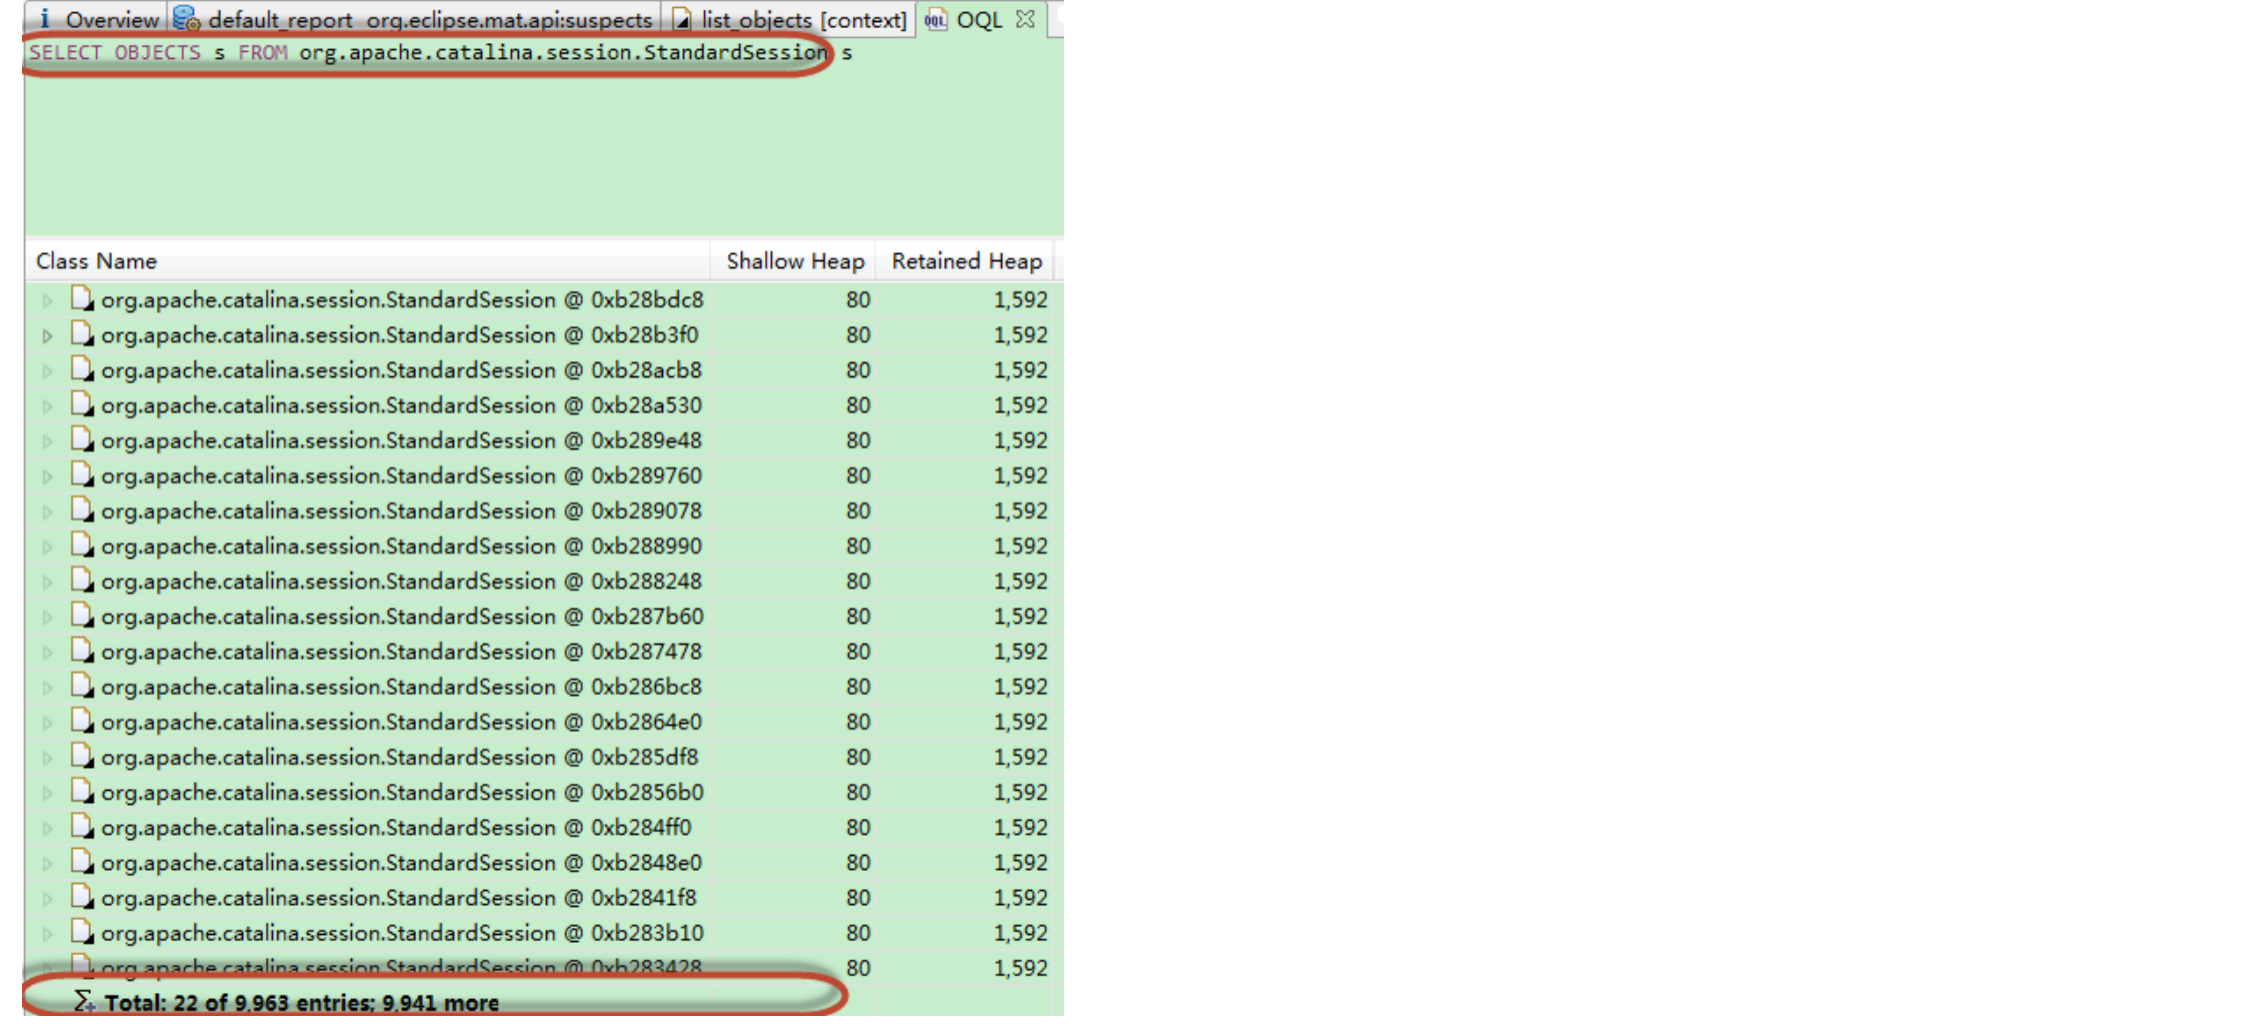Screen dimensions: 2246x1024
Task: Click the object icon for StandardSession @ 0xb28acb8
Action: pyautogui.click(x=82, y=369)
